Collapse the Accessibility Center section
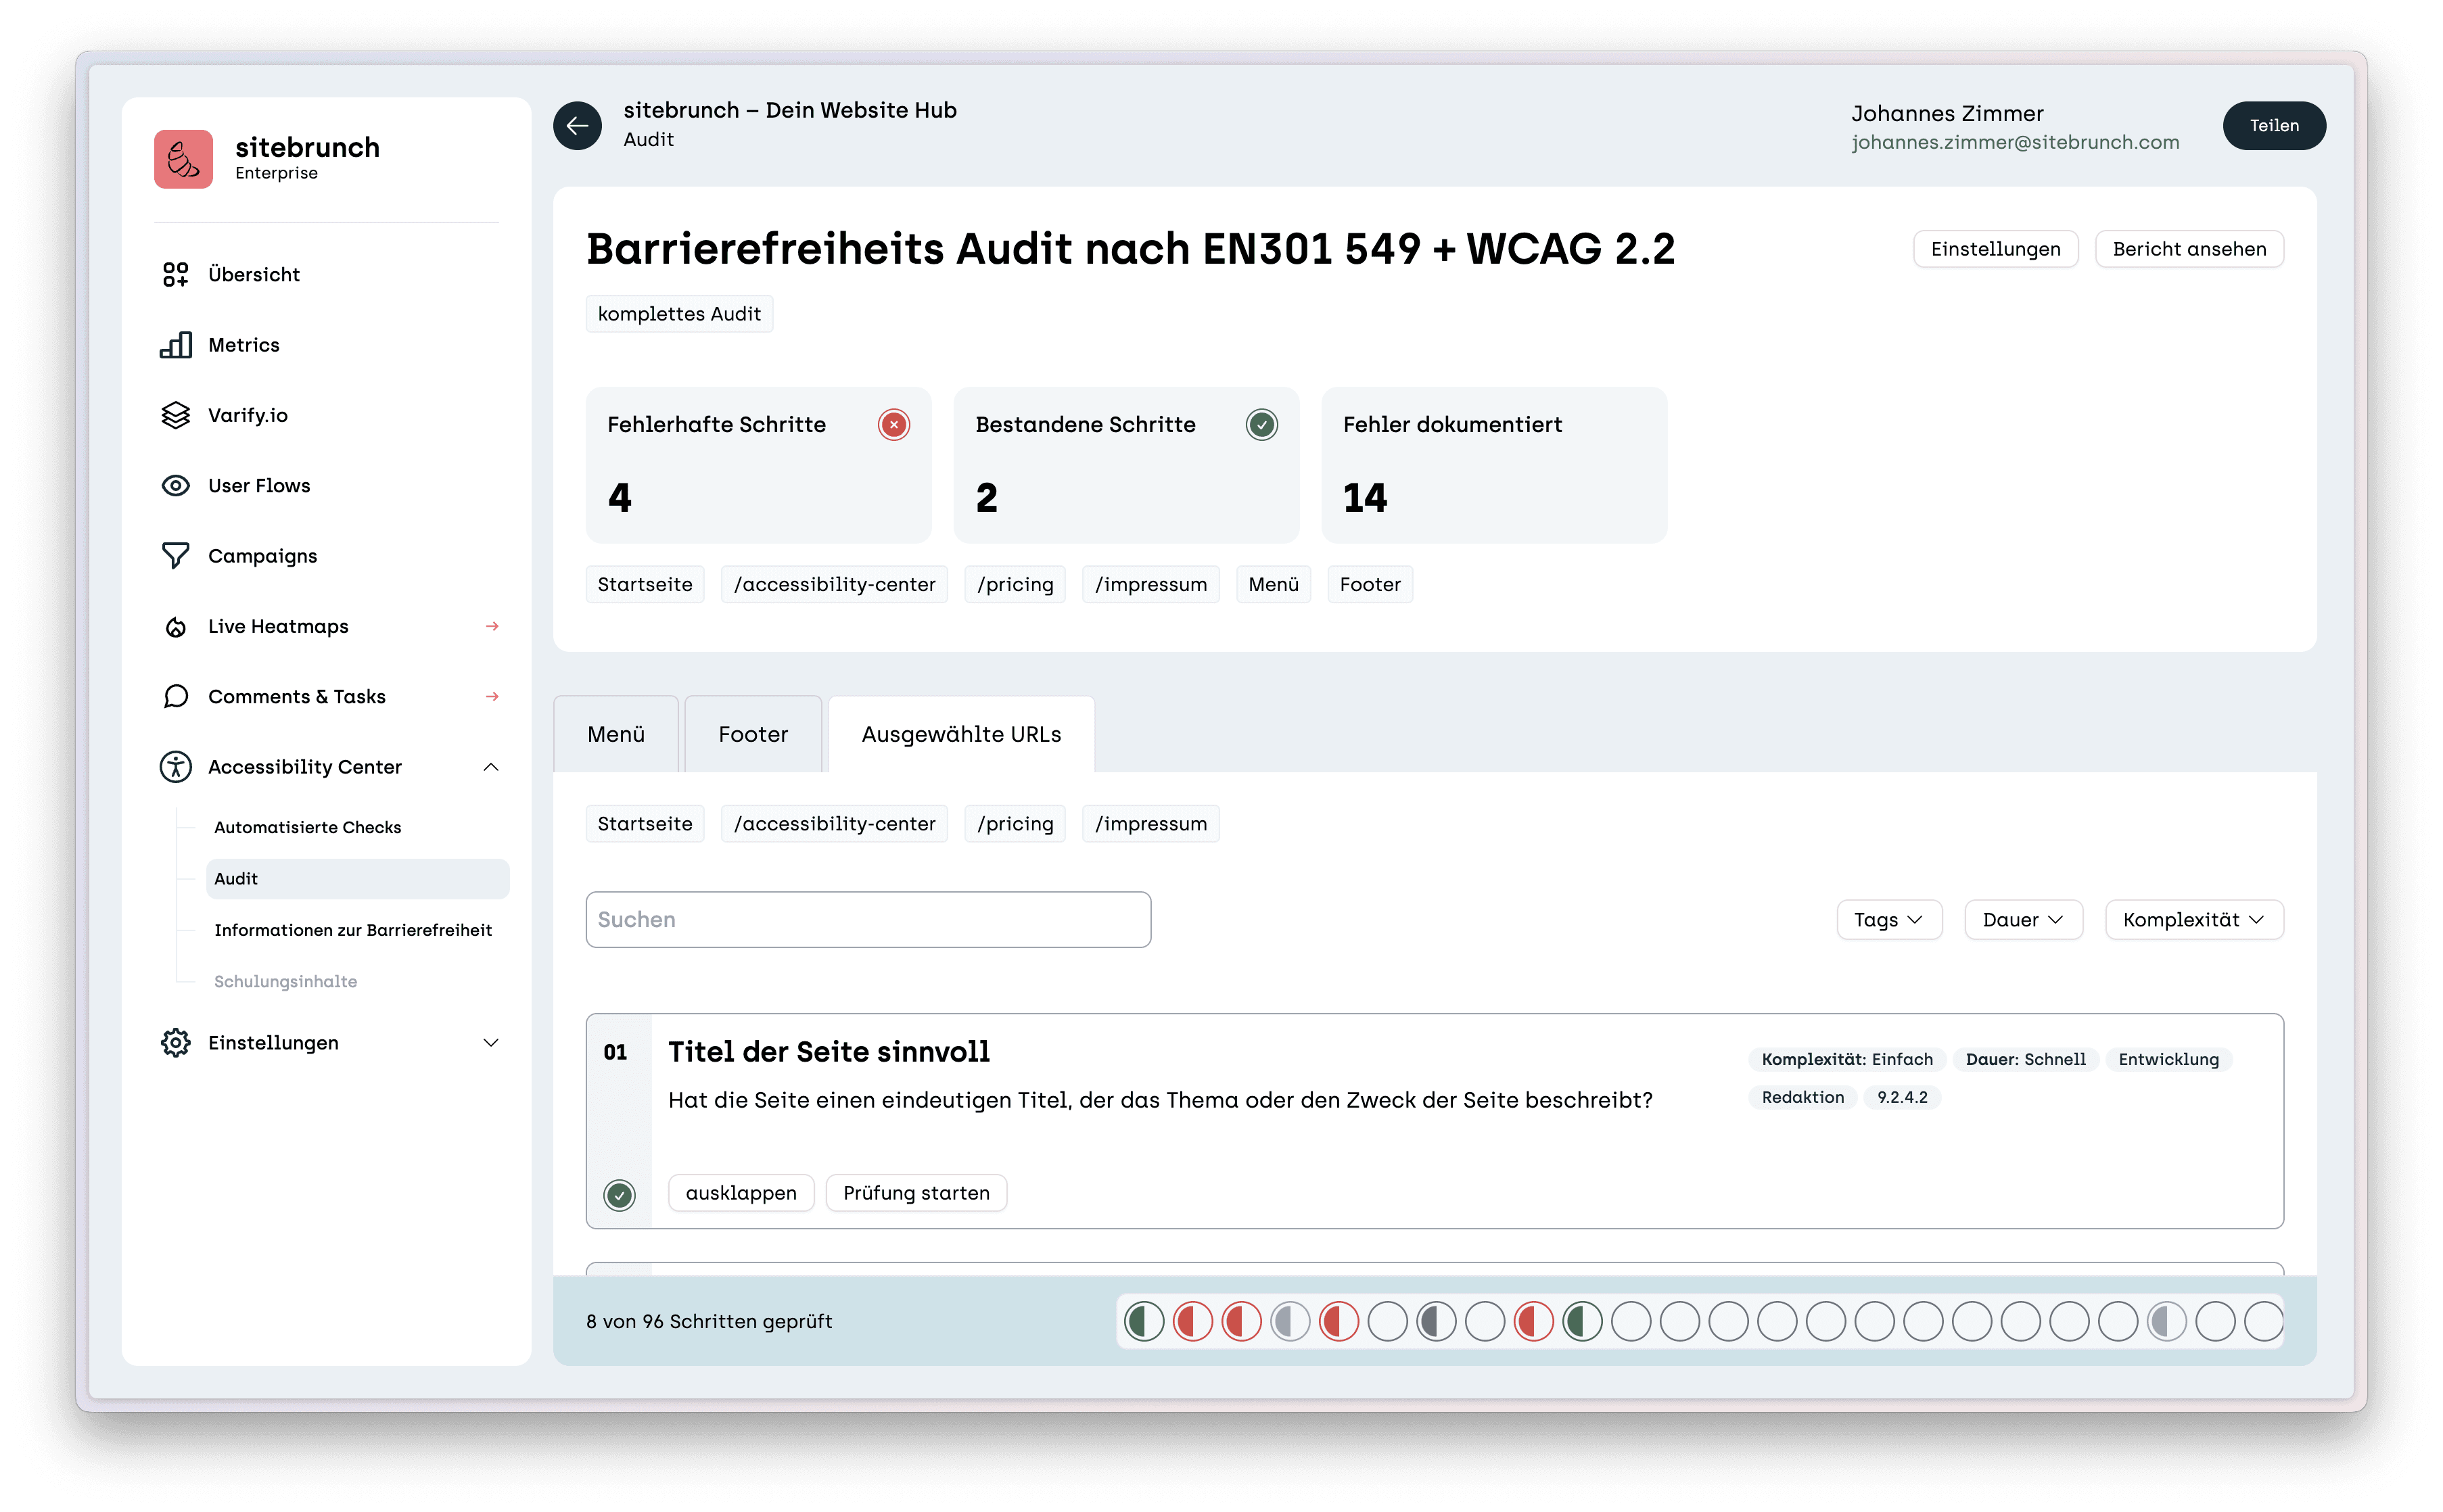This screenshot has height=1512, width=2443. [491, 766]
